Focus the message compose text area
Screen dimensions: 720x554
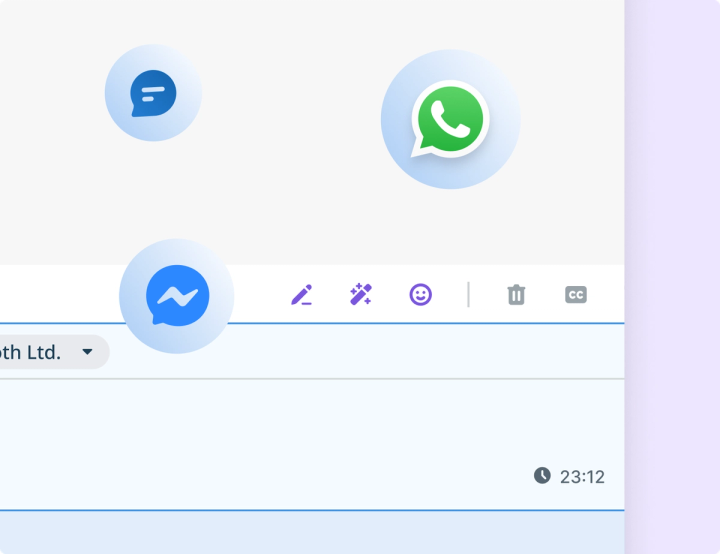click(312, 444)
